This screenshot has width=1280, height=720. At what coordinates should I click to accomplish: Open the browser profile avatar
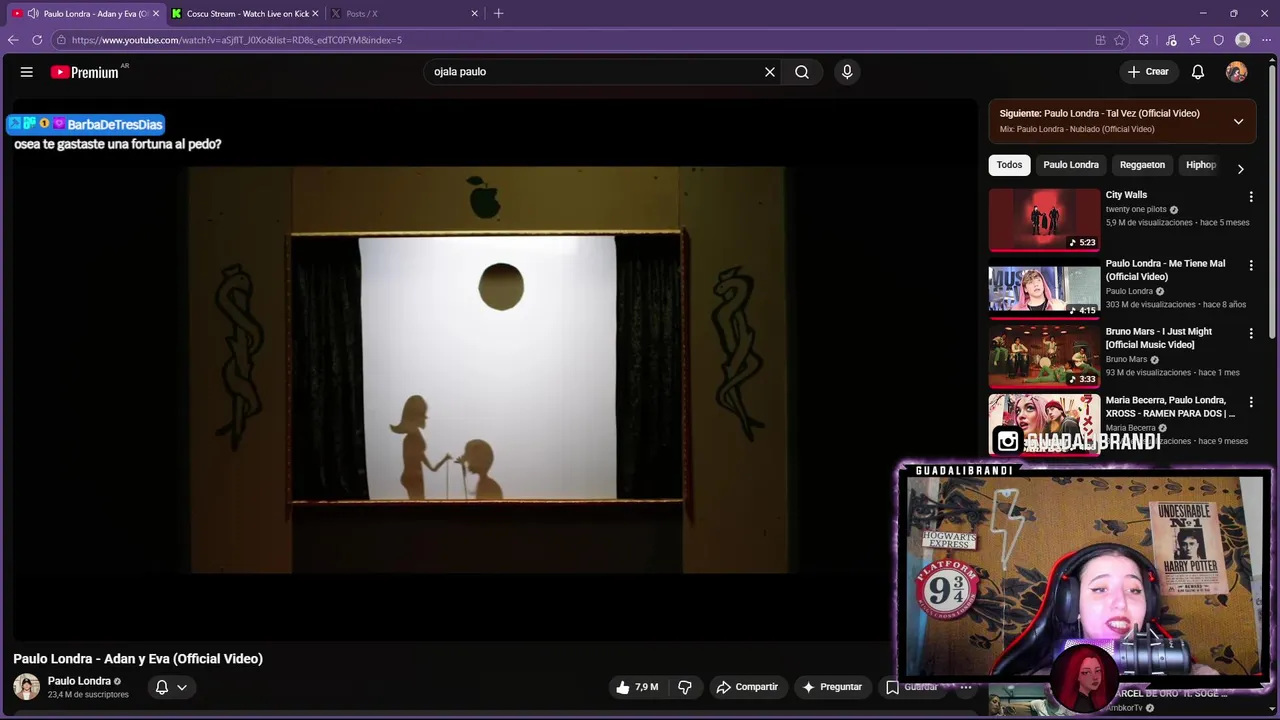pos(1243,40)
